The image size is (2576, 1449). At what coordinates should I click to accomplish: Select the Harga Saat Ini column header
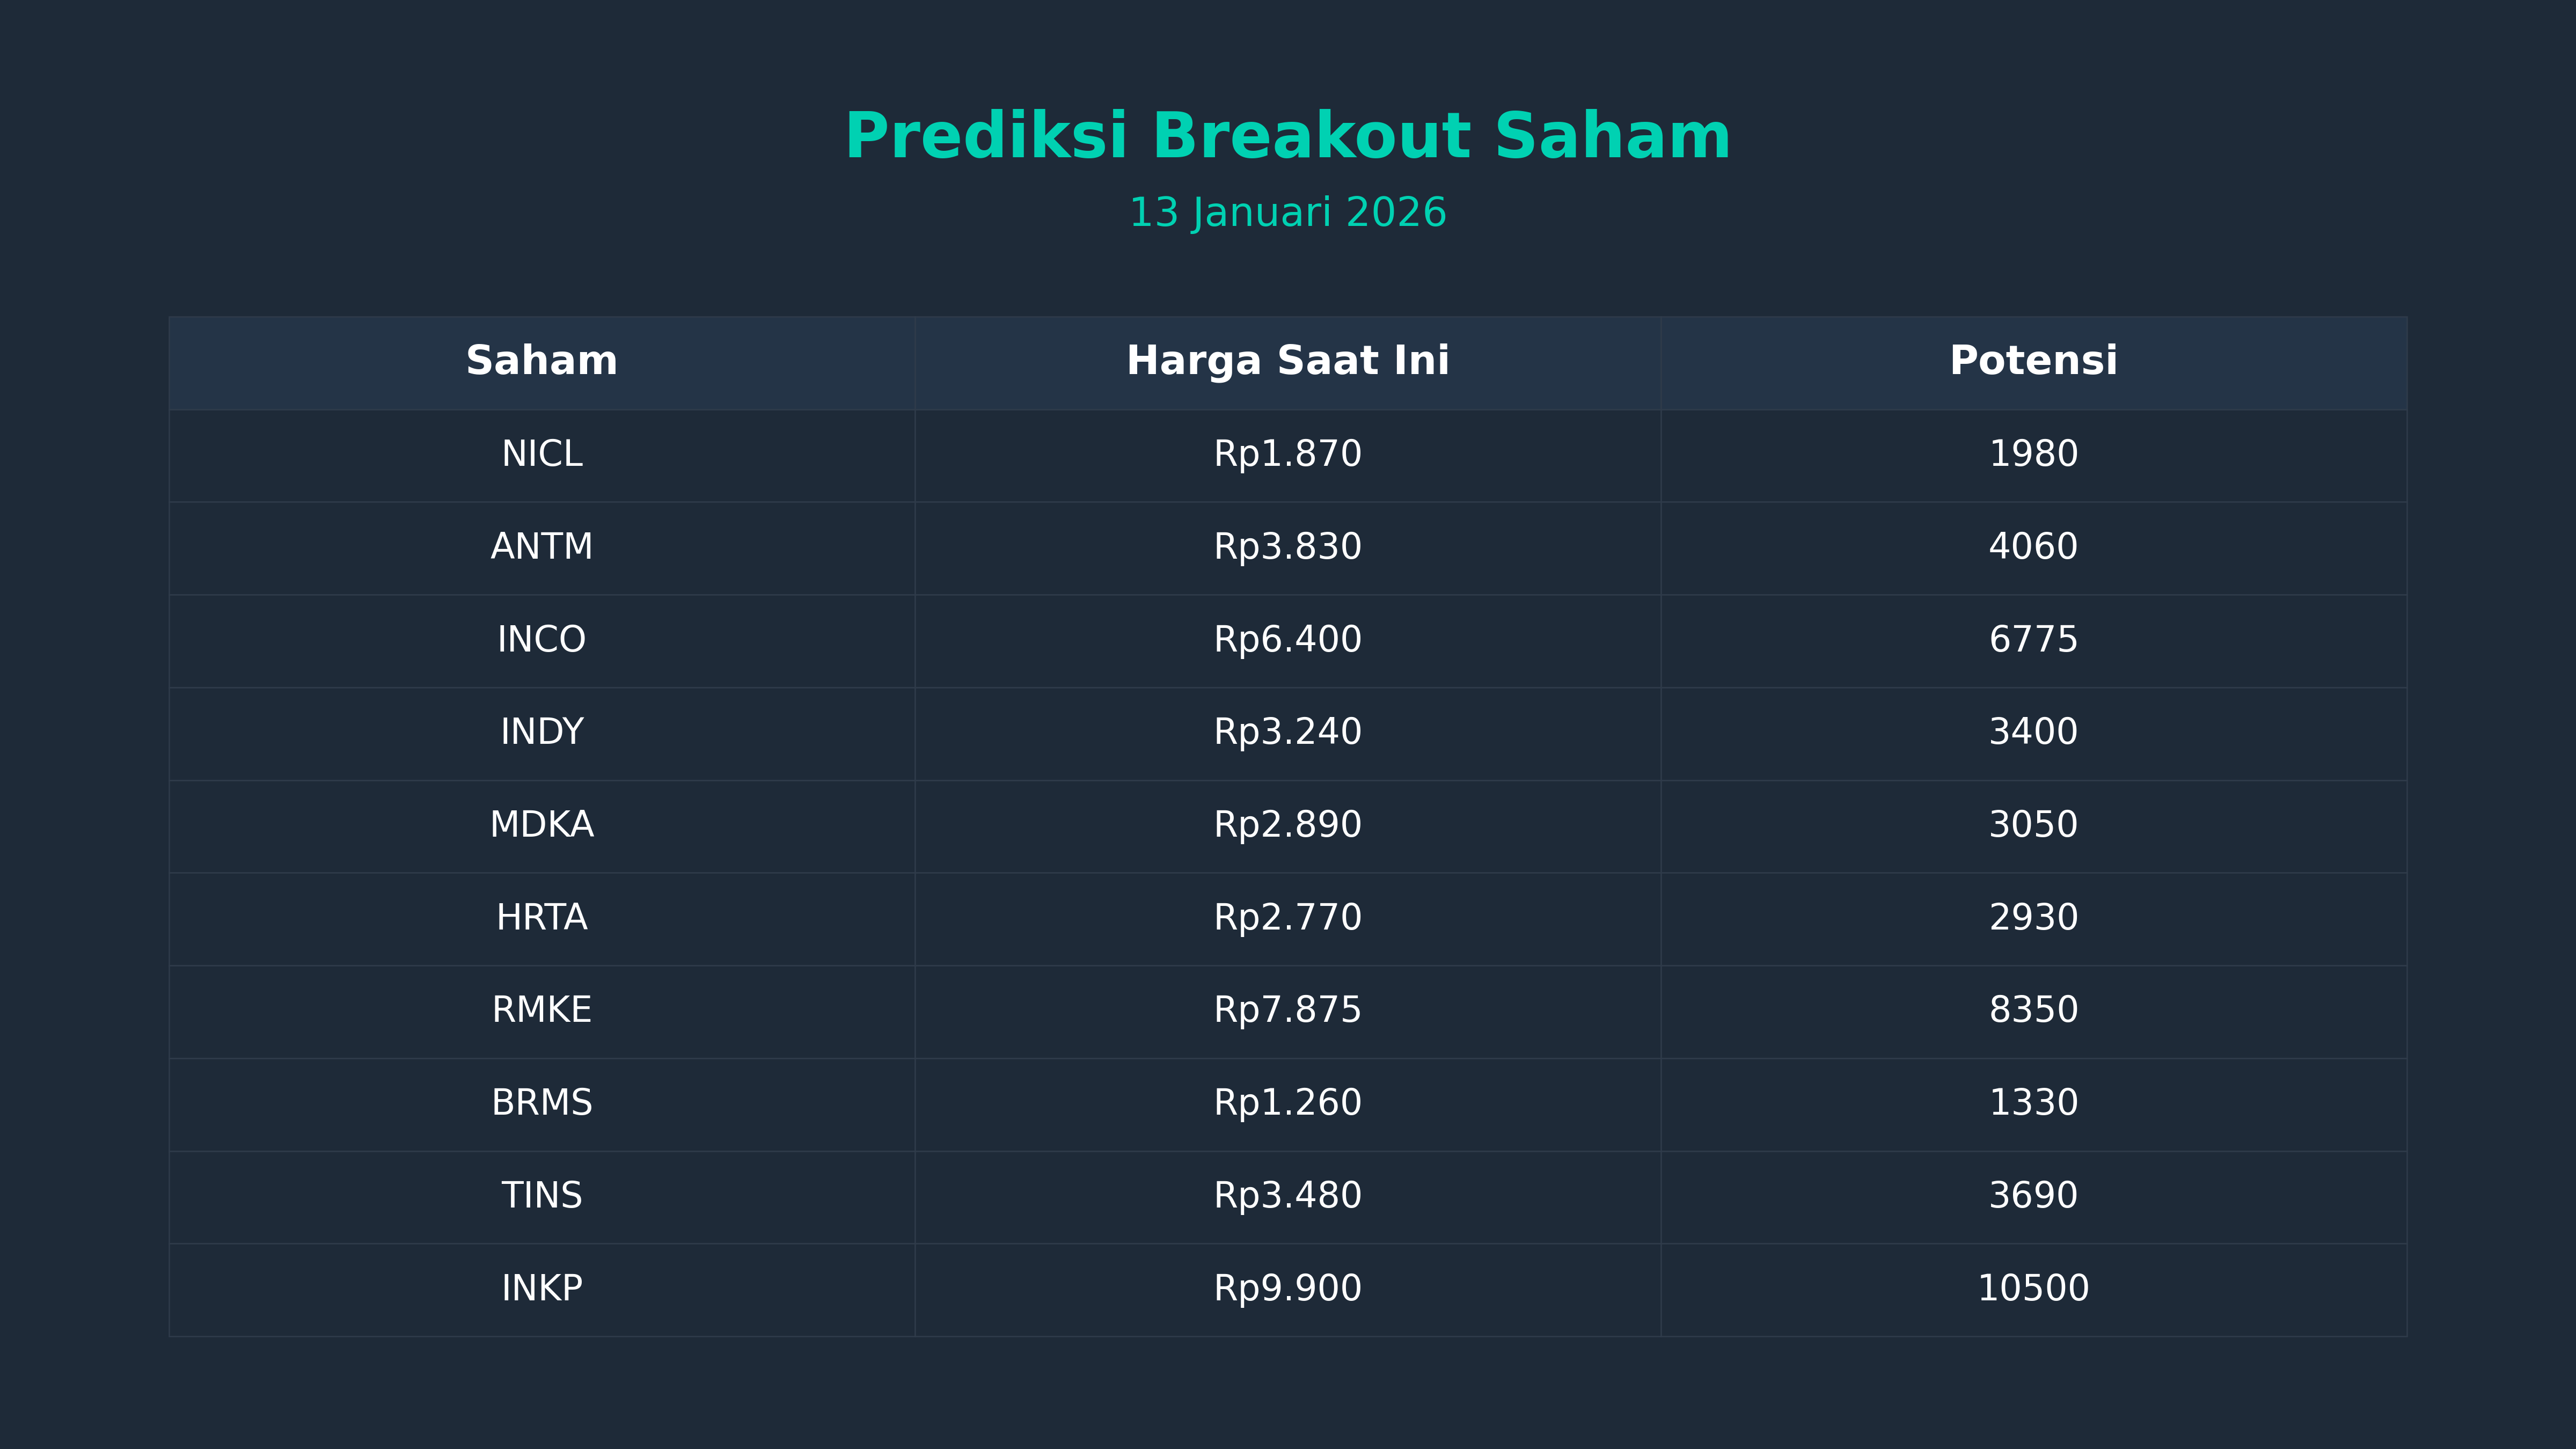(x=1287, y=361)
